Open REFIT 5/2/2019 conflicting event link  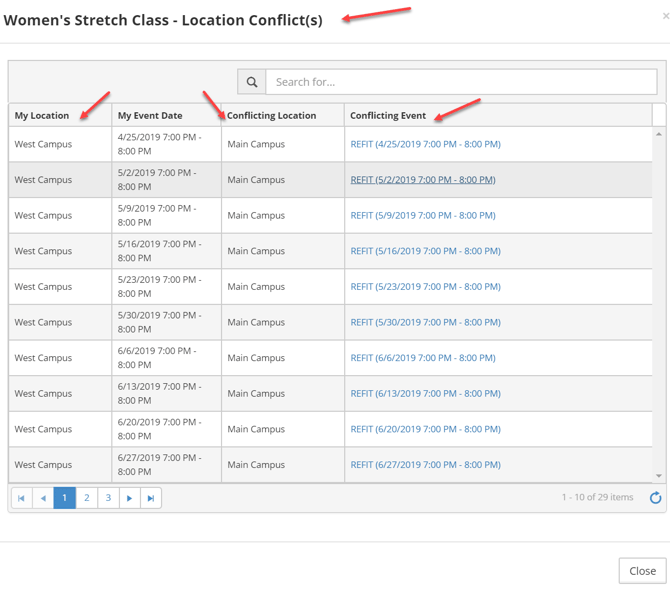pos(423,180)
